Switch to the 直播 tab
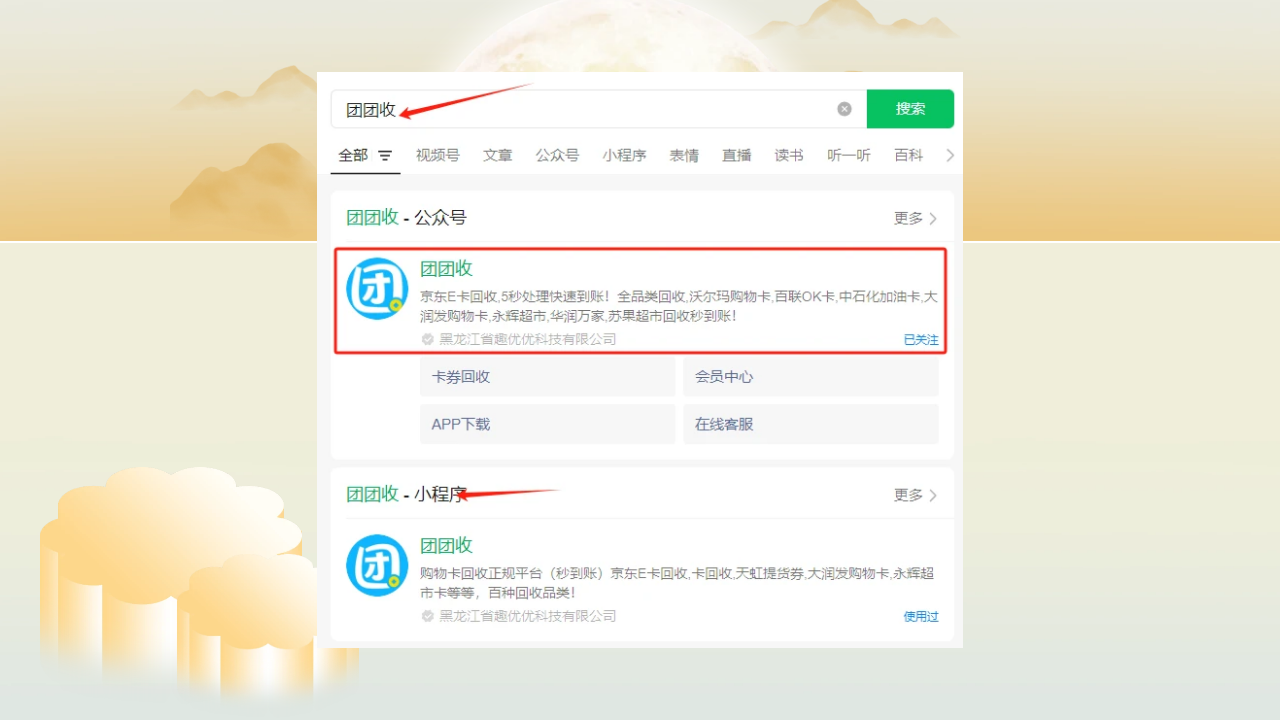 (x=737, y=155)
